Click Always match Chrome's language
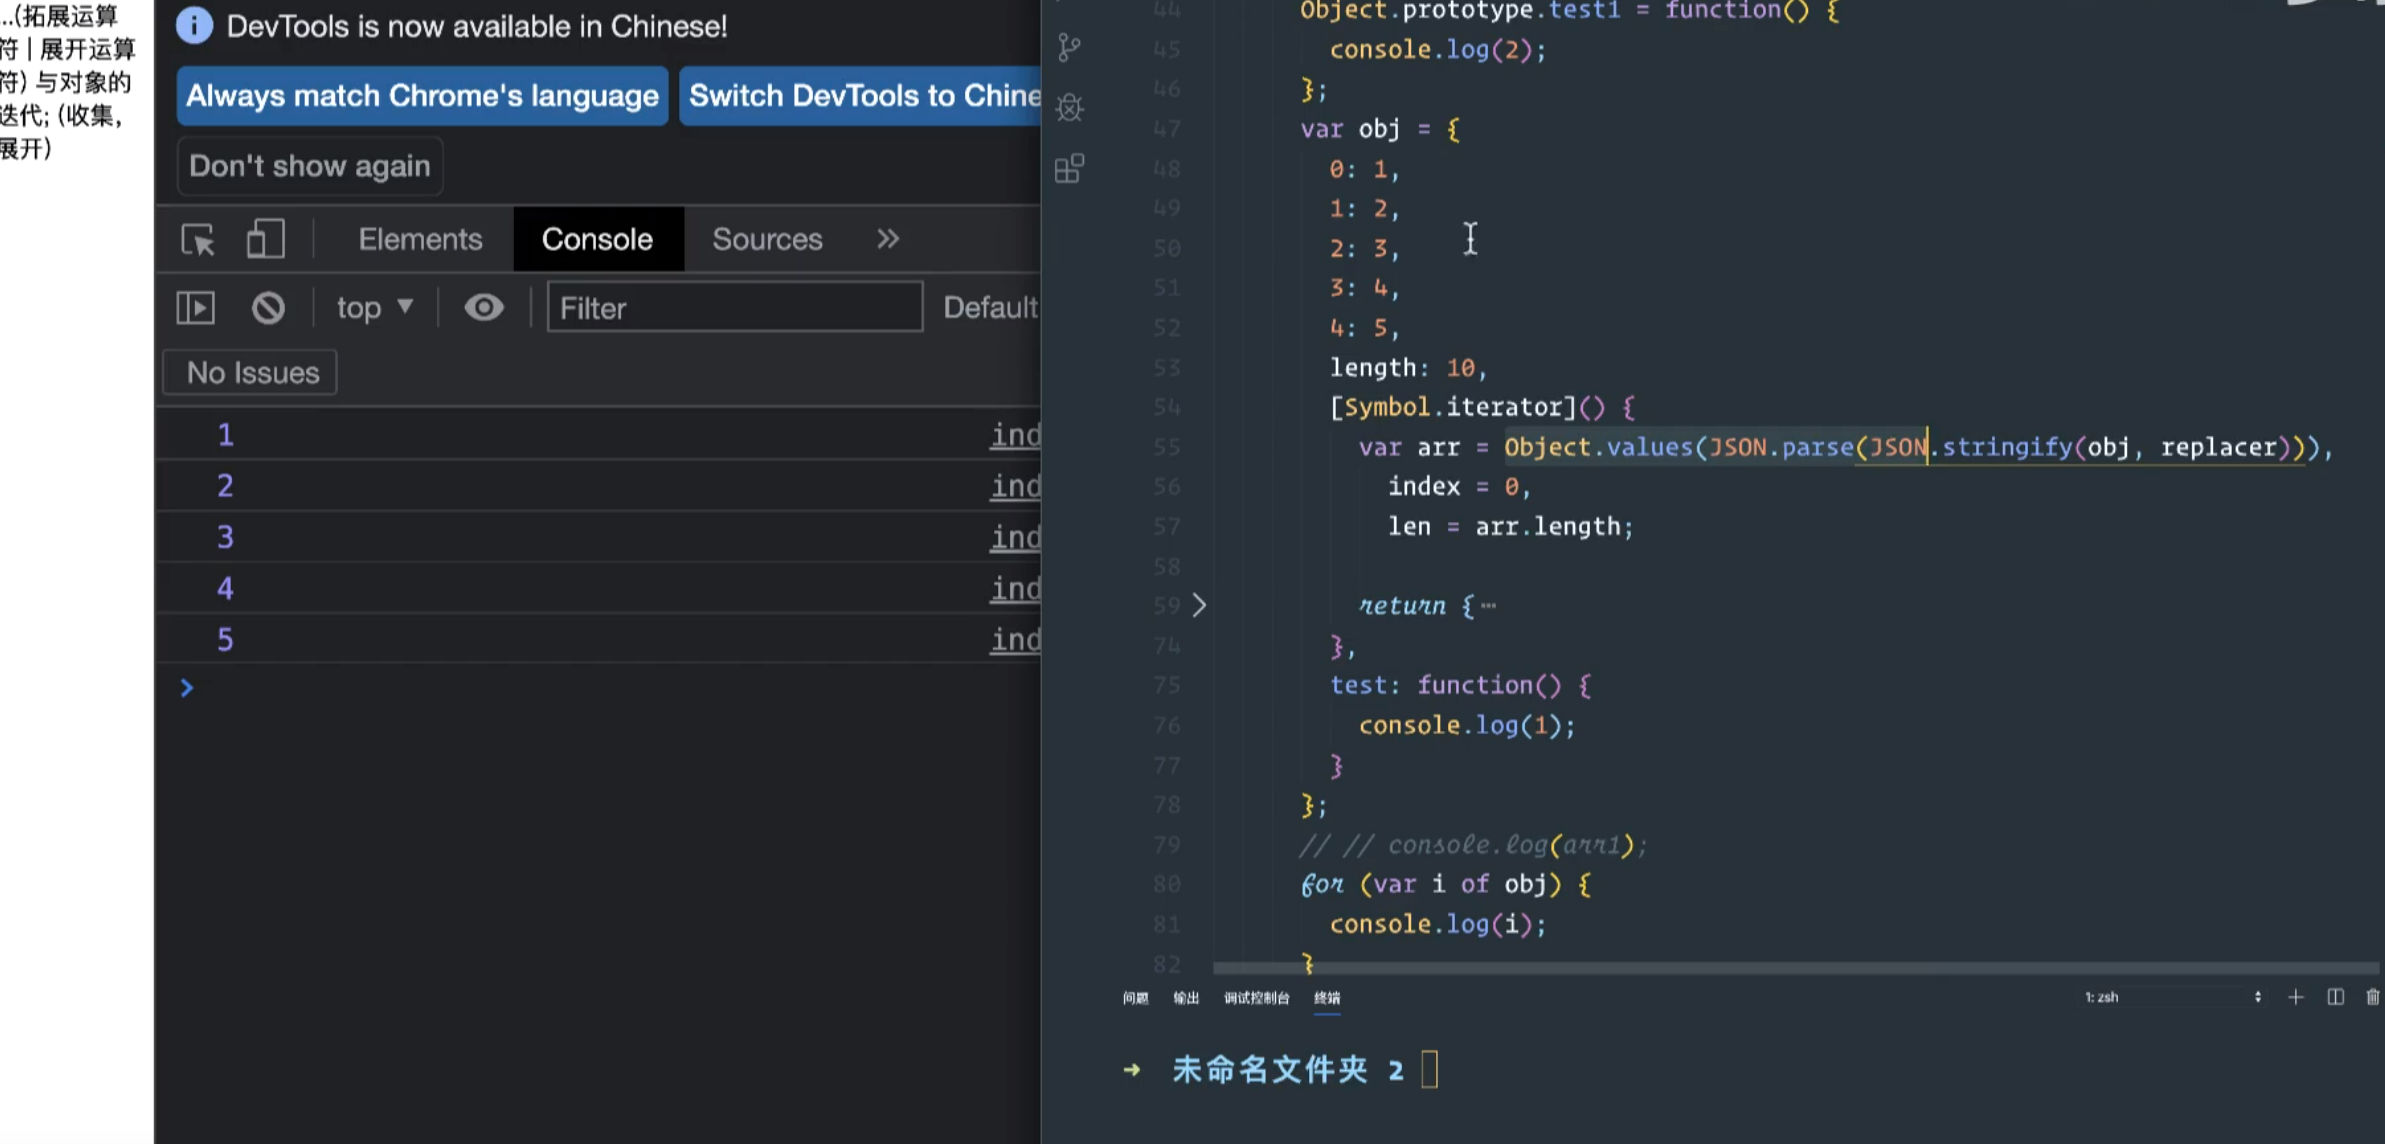This screenshot has width=2385, height=1144. (422, 96)
